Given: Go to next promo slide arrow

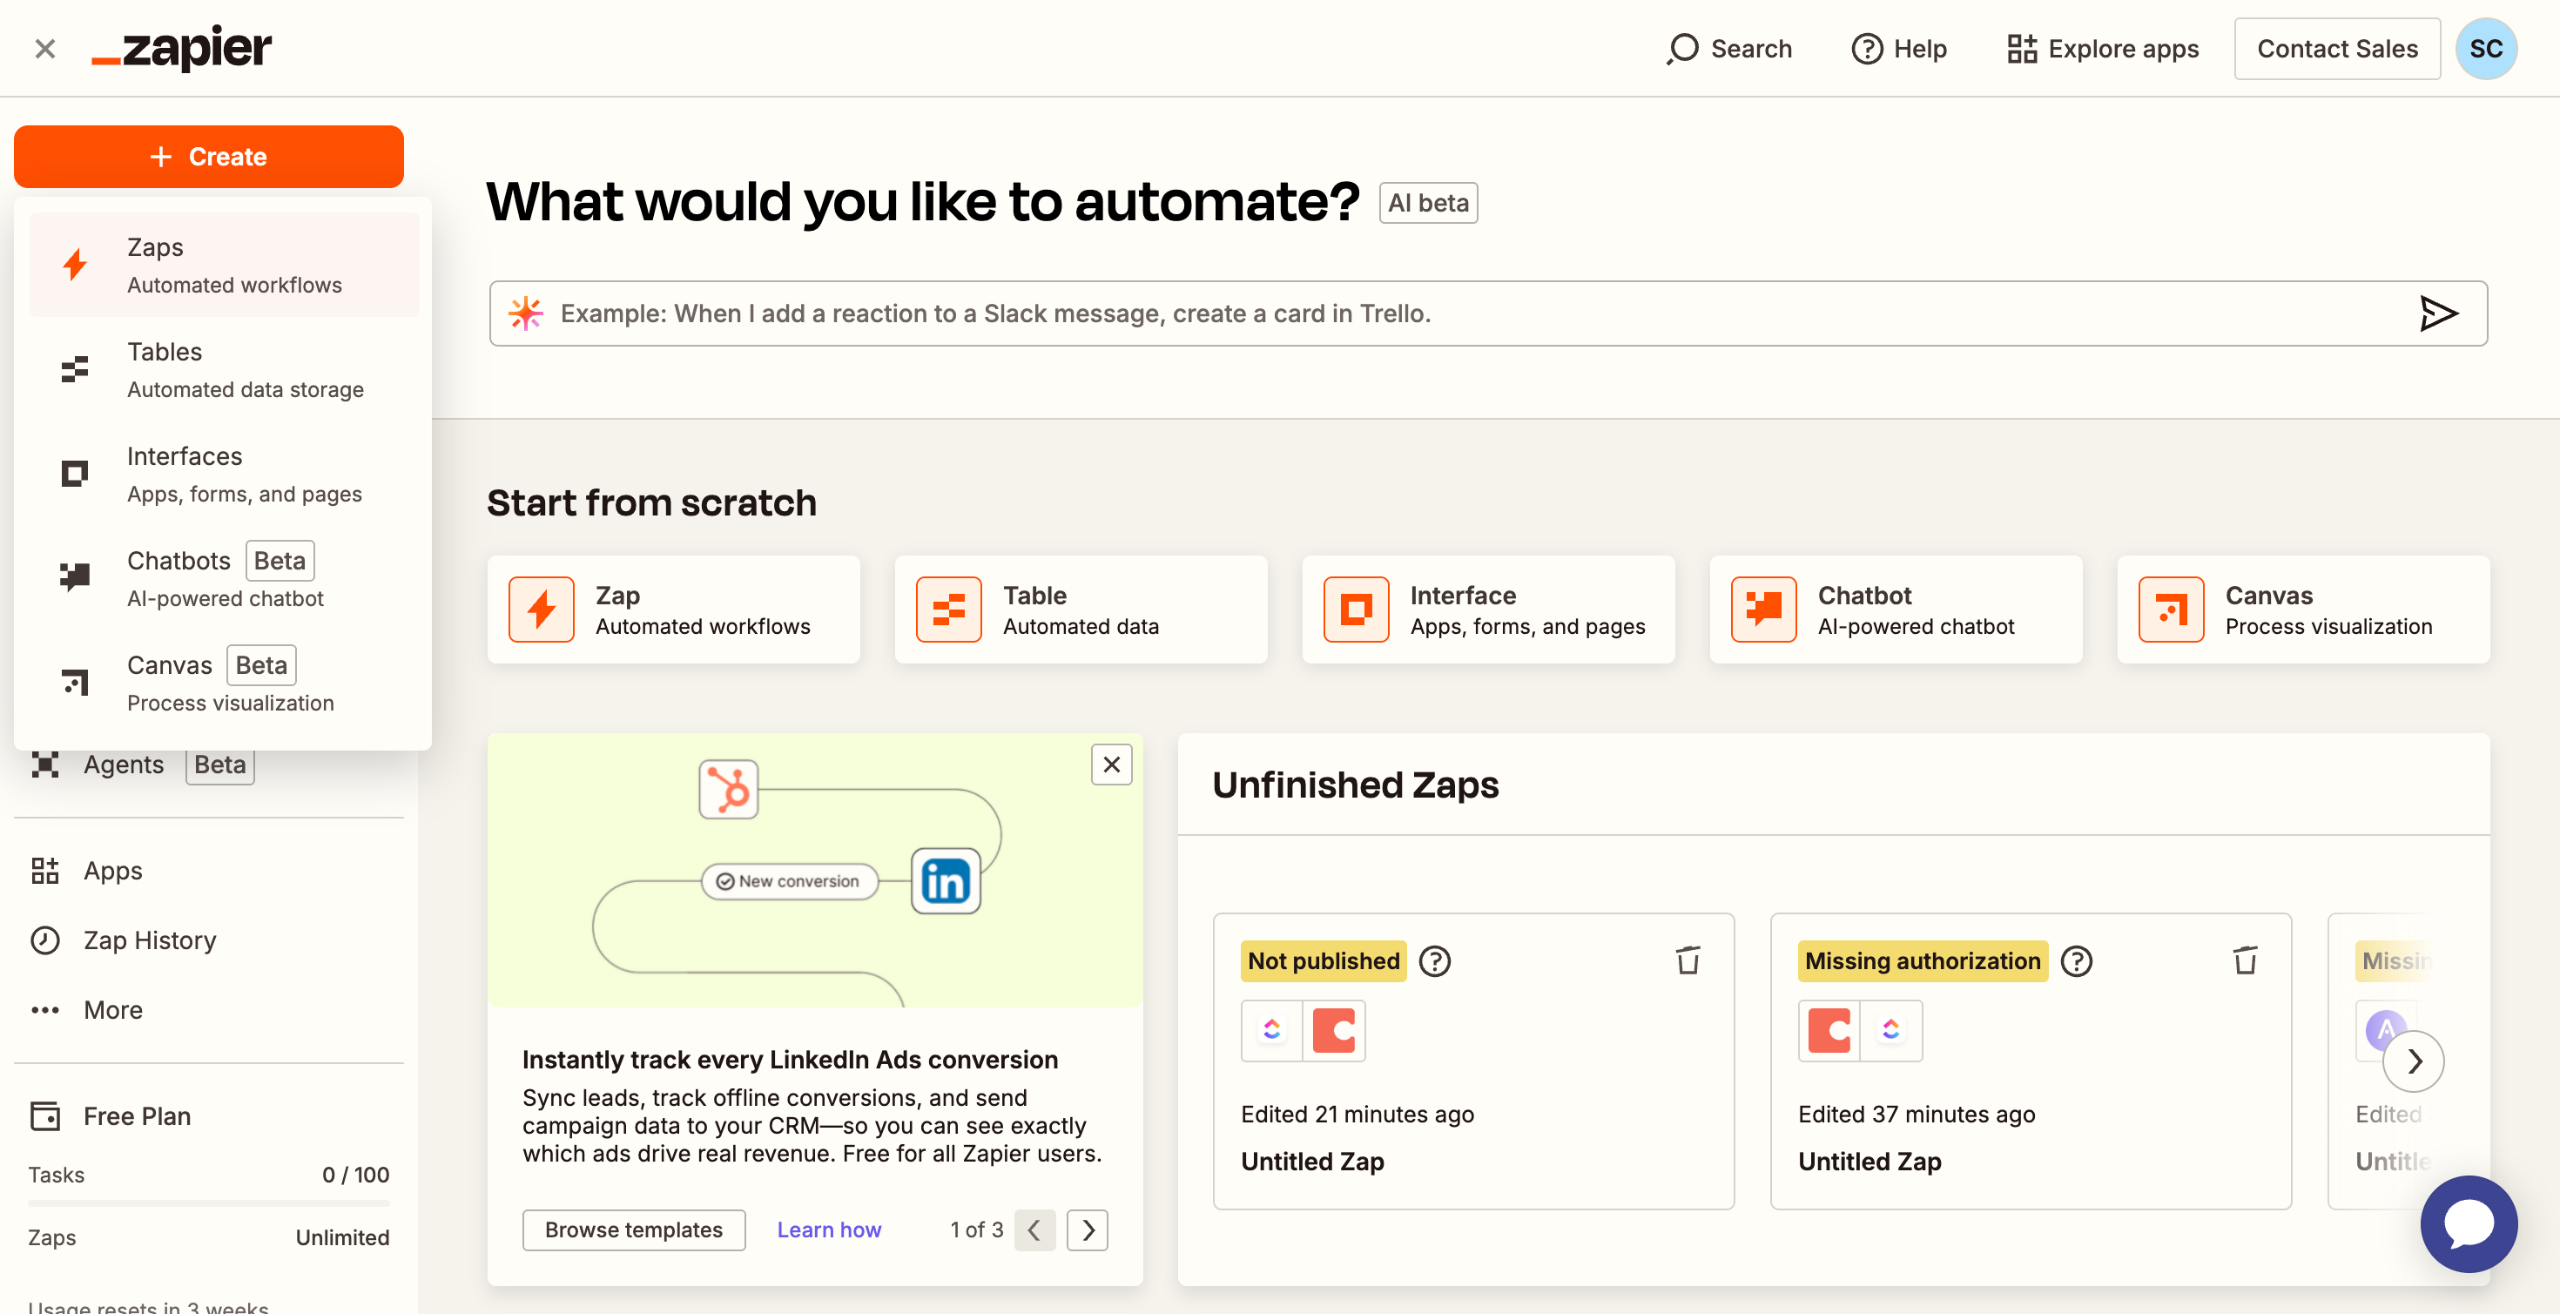Looking at the screenshot, I should pyautogui.click(x=1088, y=1230).
